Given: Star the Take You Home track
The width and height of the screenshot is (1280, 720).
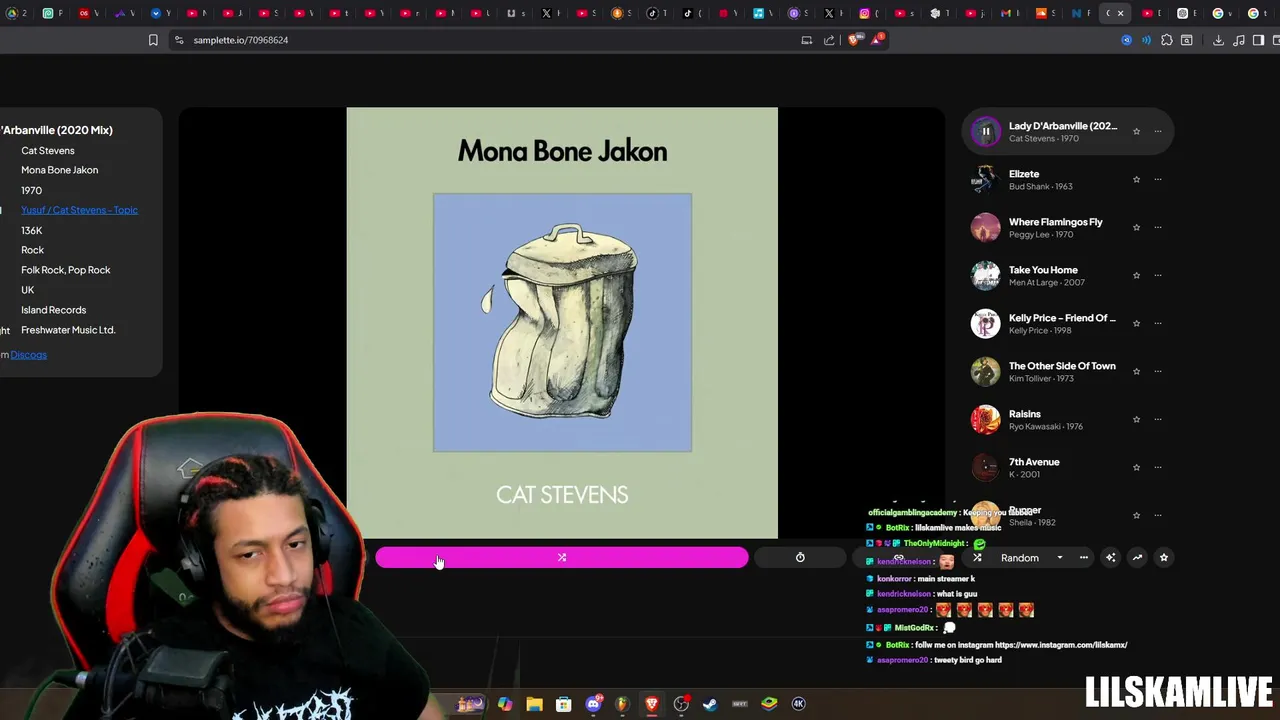Looking at the screenshot, I should [x=1136, y=275].
